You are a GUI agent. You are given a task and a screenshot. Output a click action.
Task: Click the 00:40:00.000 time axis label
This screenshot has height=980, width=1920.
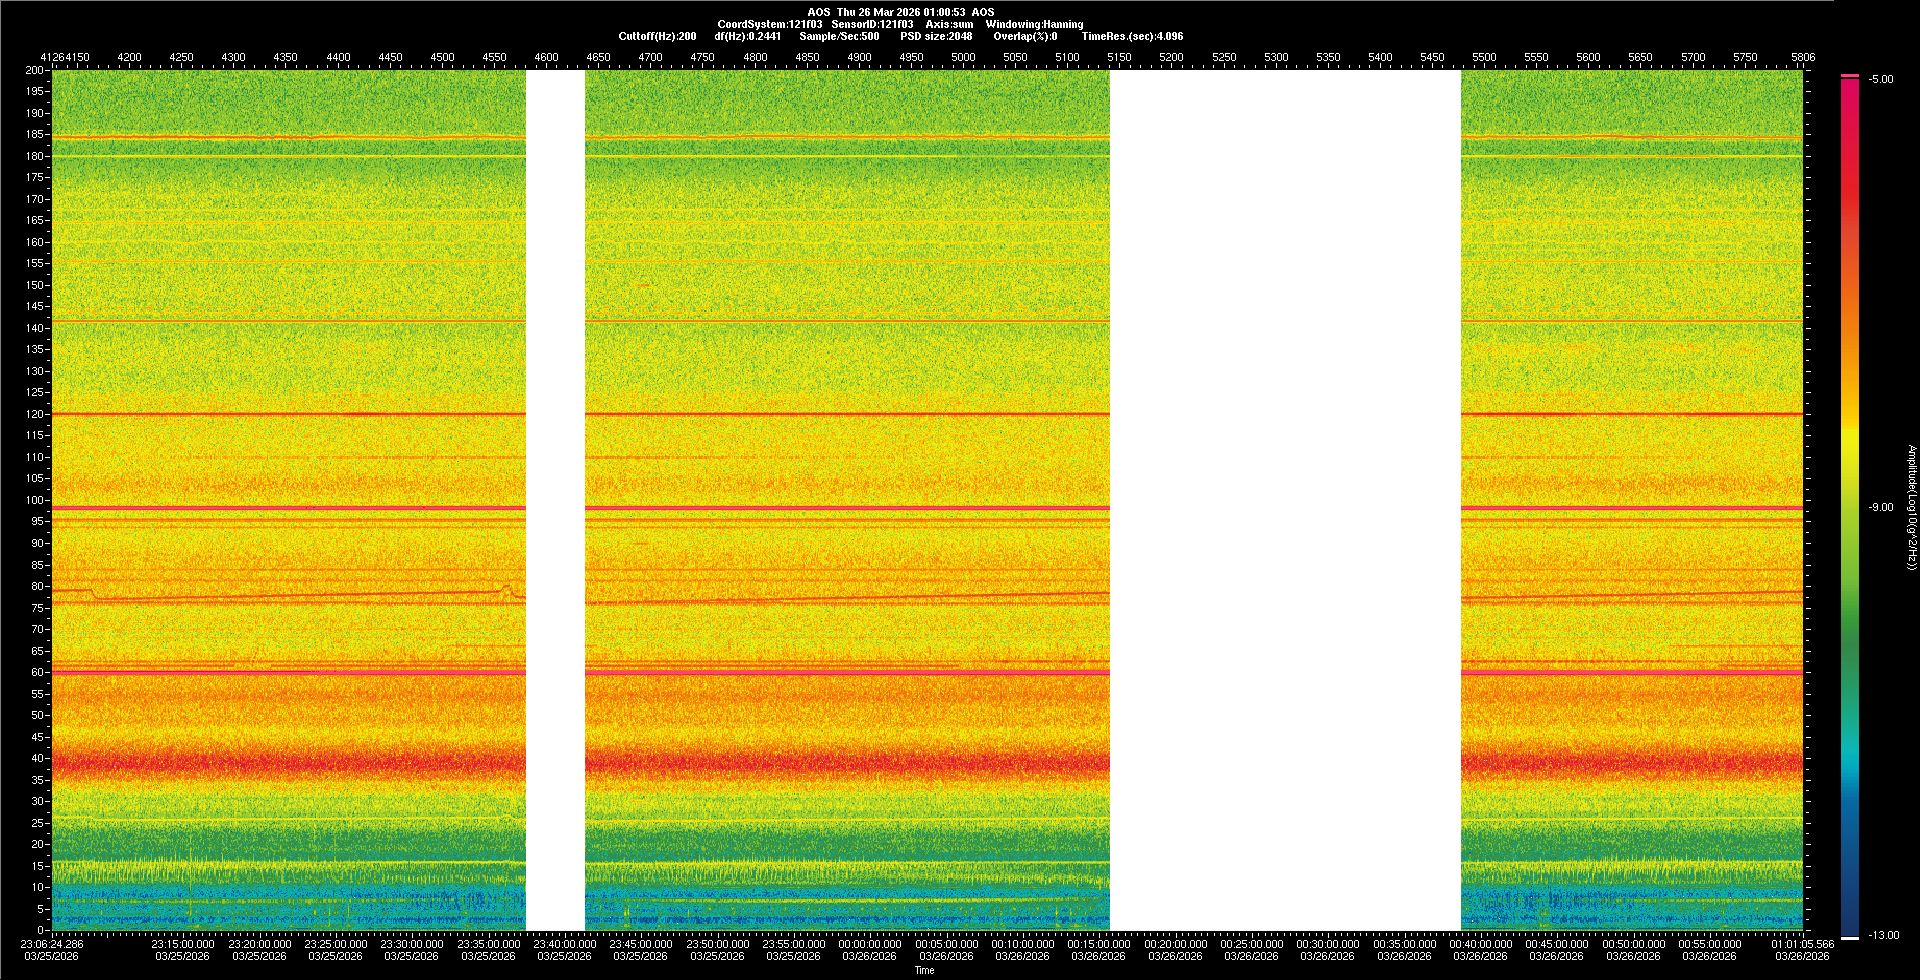[1480, 944]
